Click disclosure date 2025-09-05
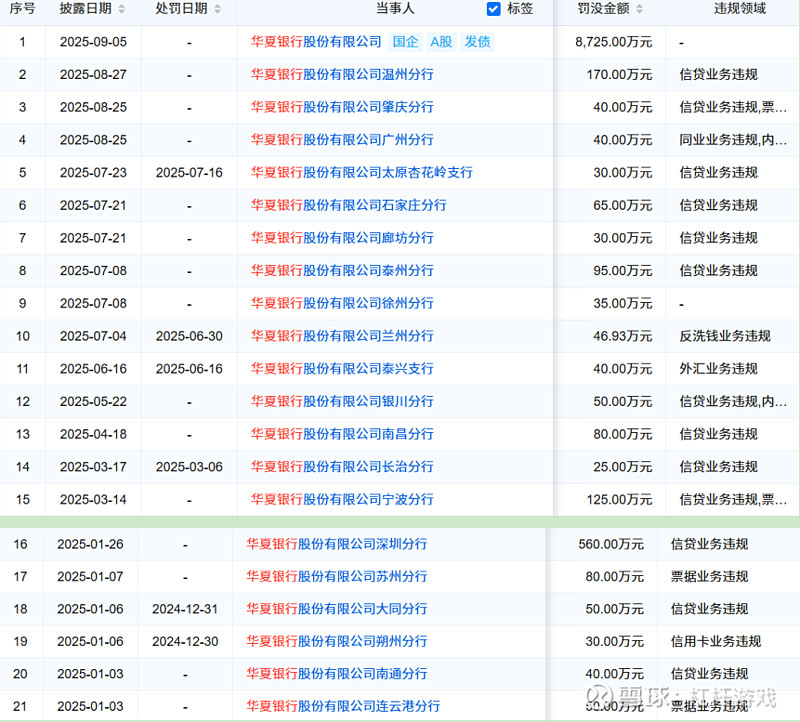Image resolution: width=800 pixels, height=722 pixels. (93, 42)
